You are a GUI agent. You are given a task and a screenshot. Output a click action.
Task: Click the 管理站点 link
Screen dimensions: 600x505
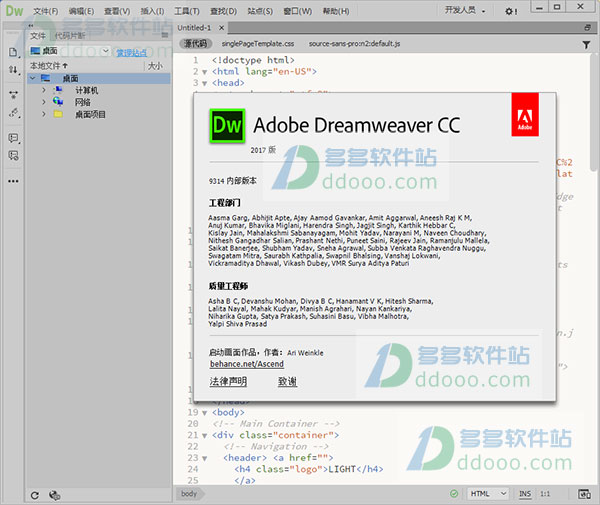tap(131, 53)
